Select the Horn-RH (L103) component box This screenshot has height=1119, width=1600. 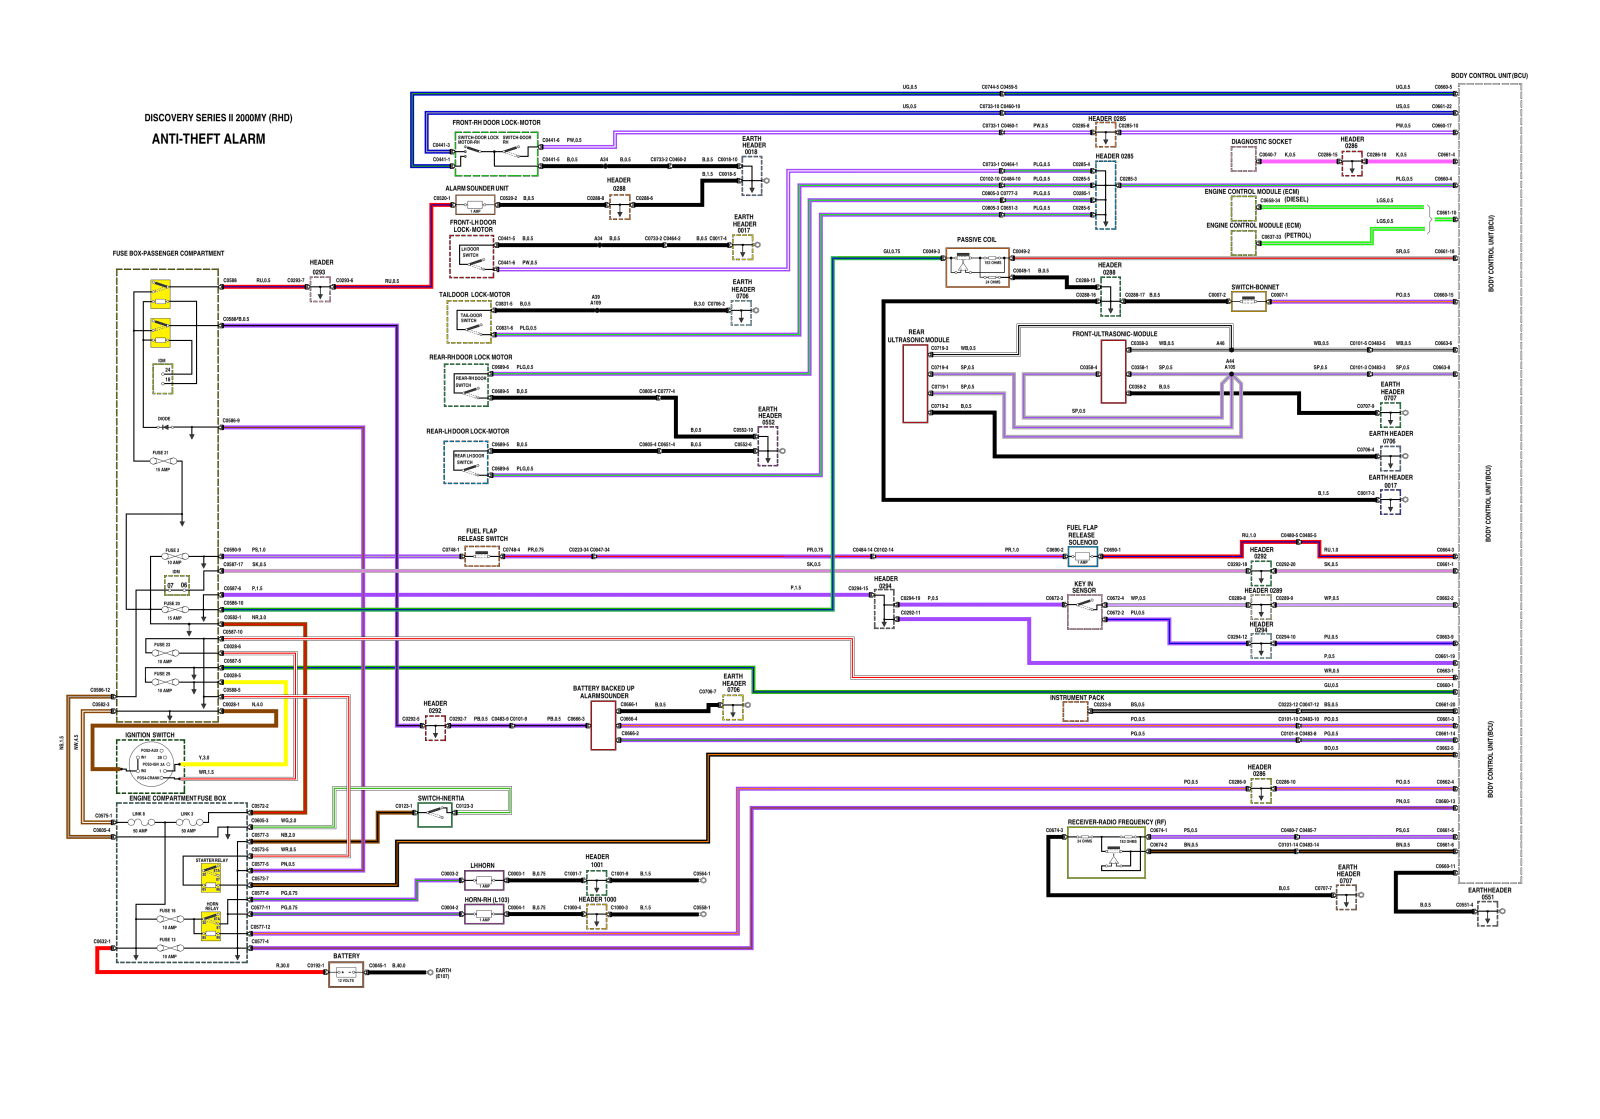tap(484, 915)
